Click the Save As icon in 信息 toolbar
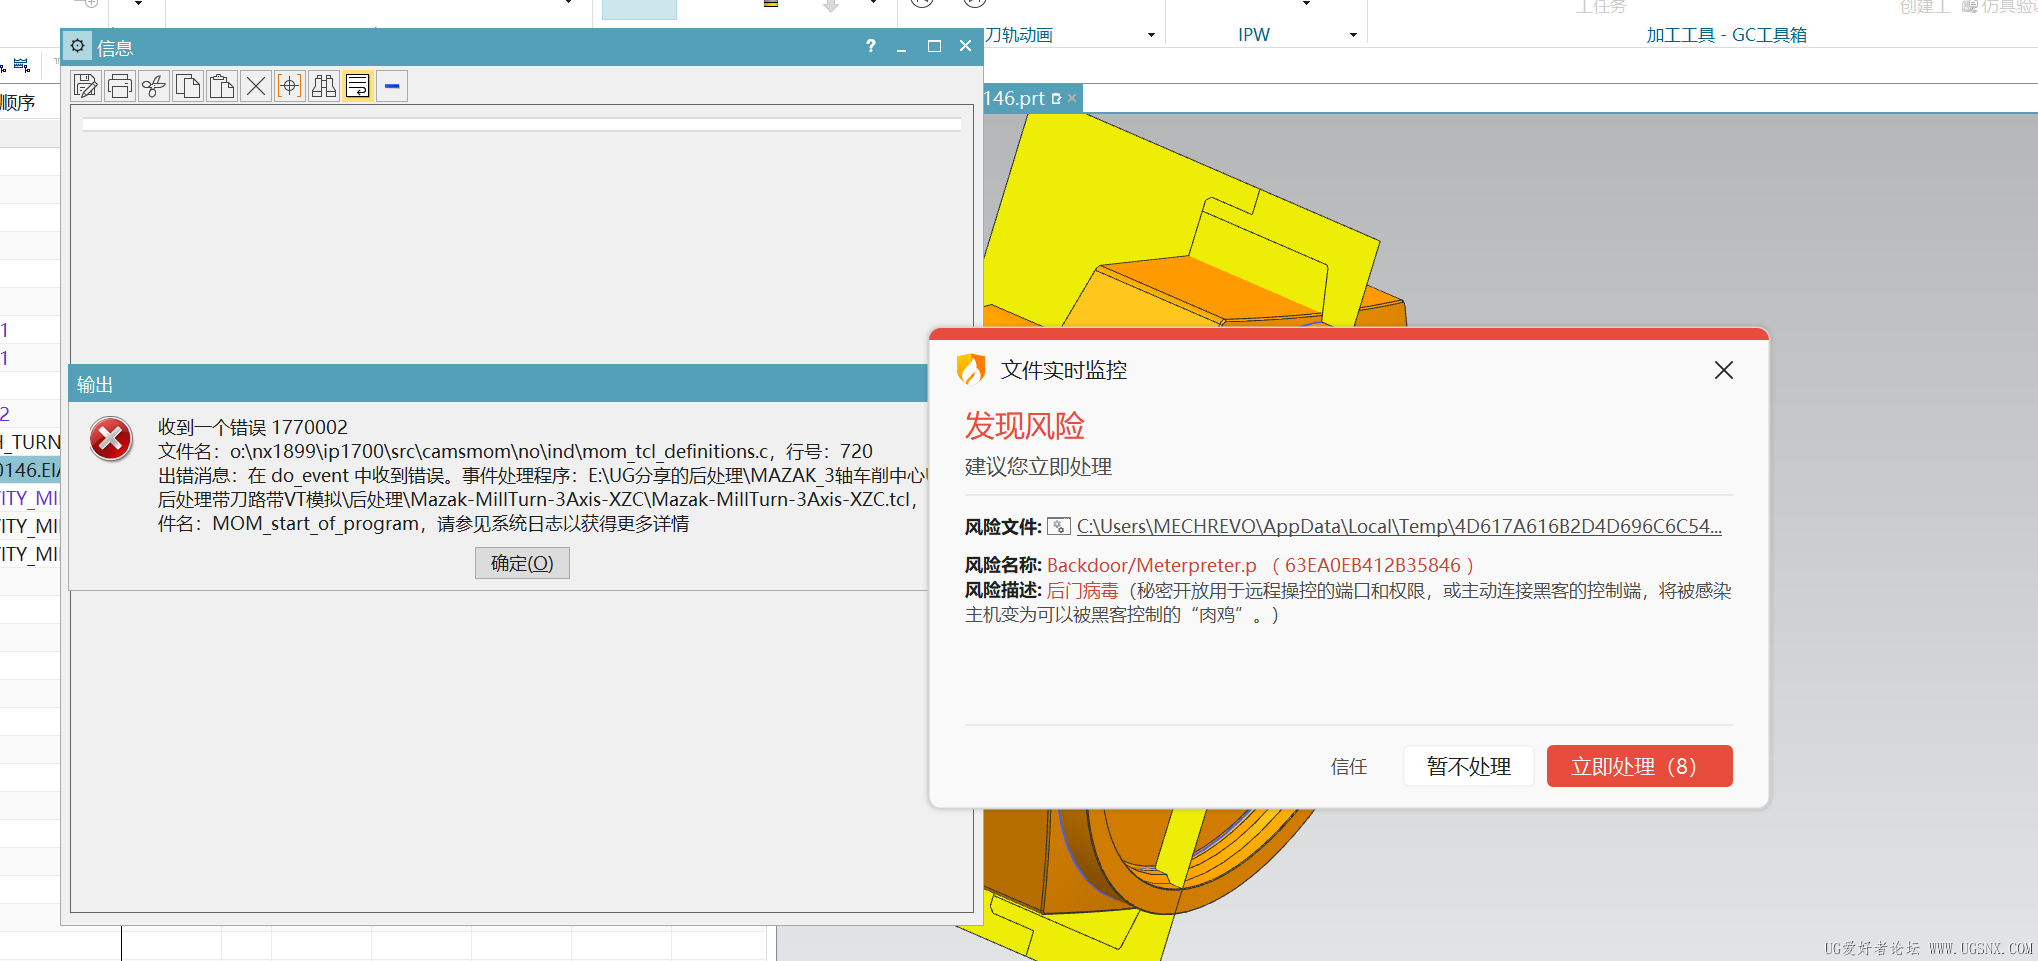The height and width of the screenshot is (961, 2038). coord(86,87)
